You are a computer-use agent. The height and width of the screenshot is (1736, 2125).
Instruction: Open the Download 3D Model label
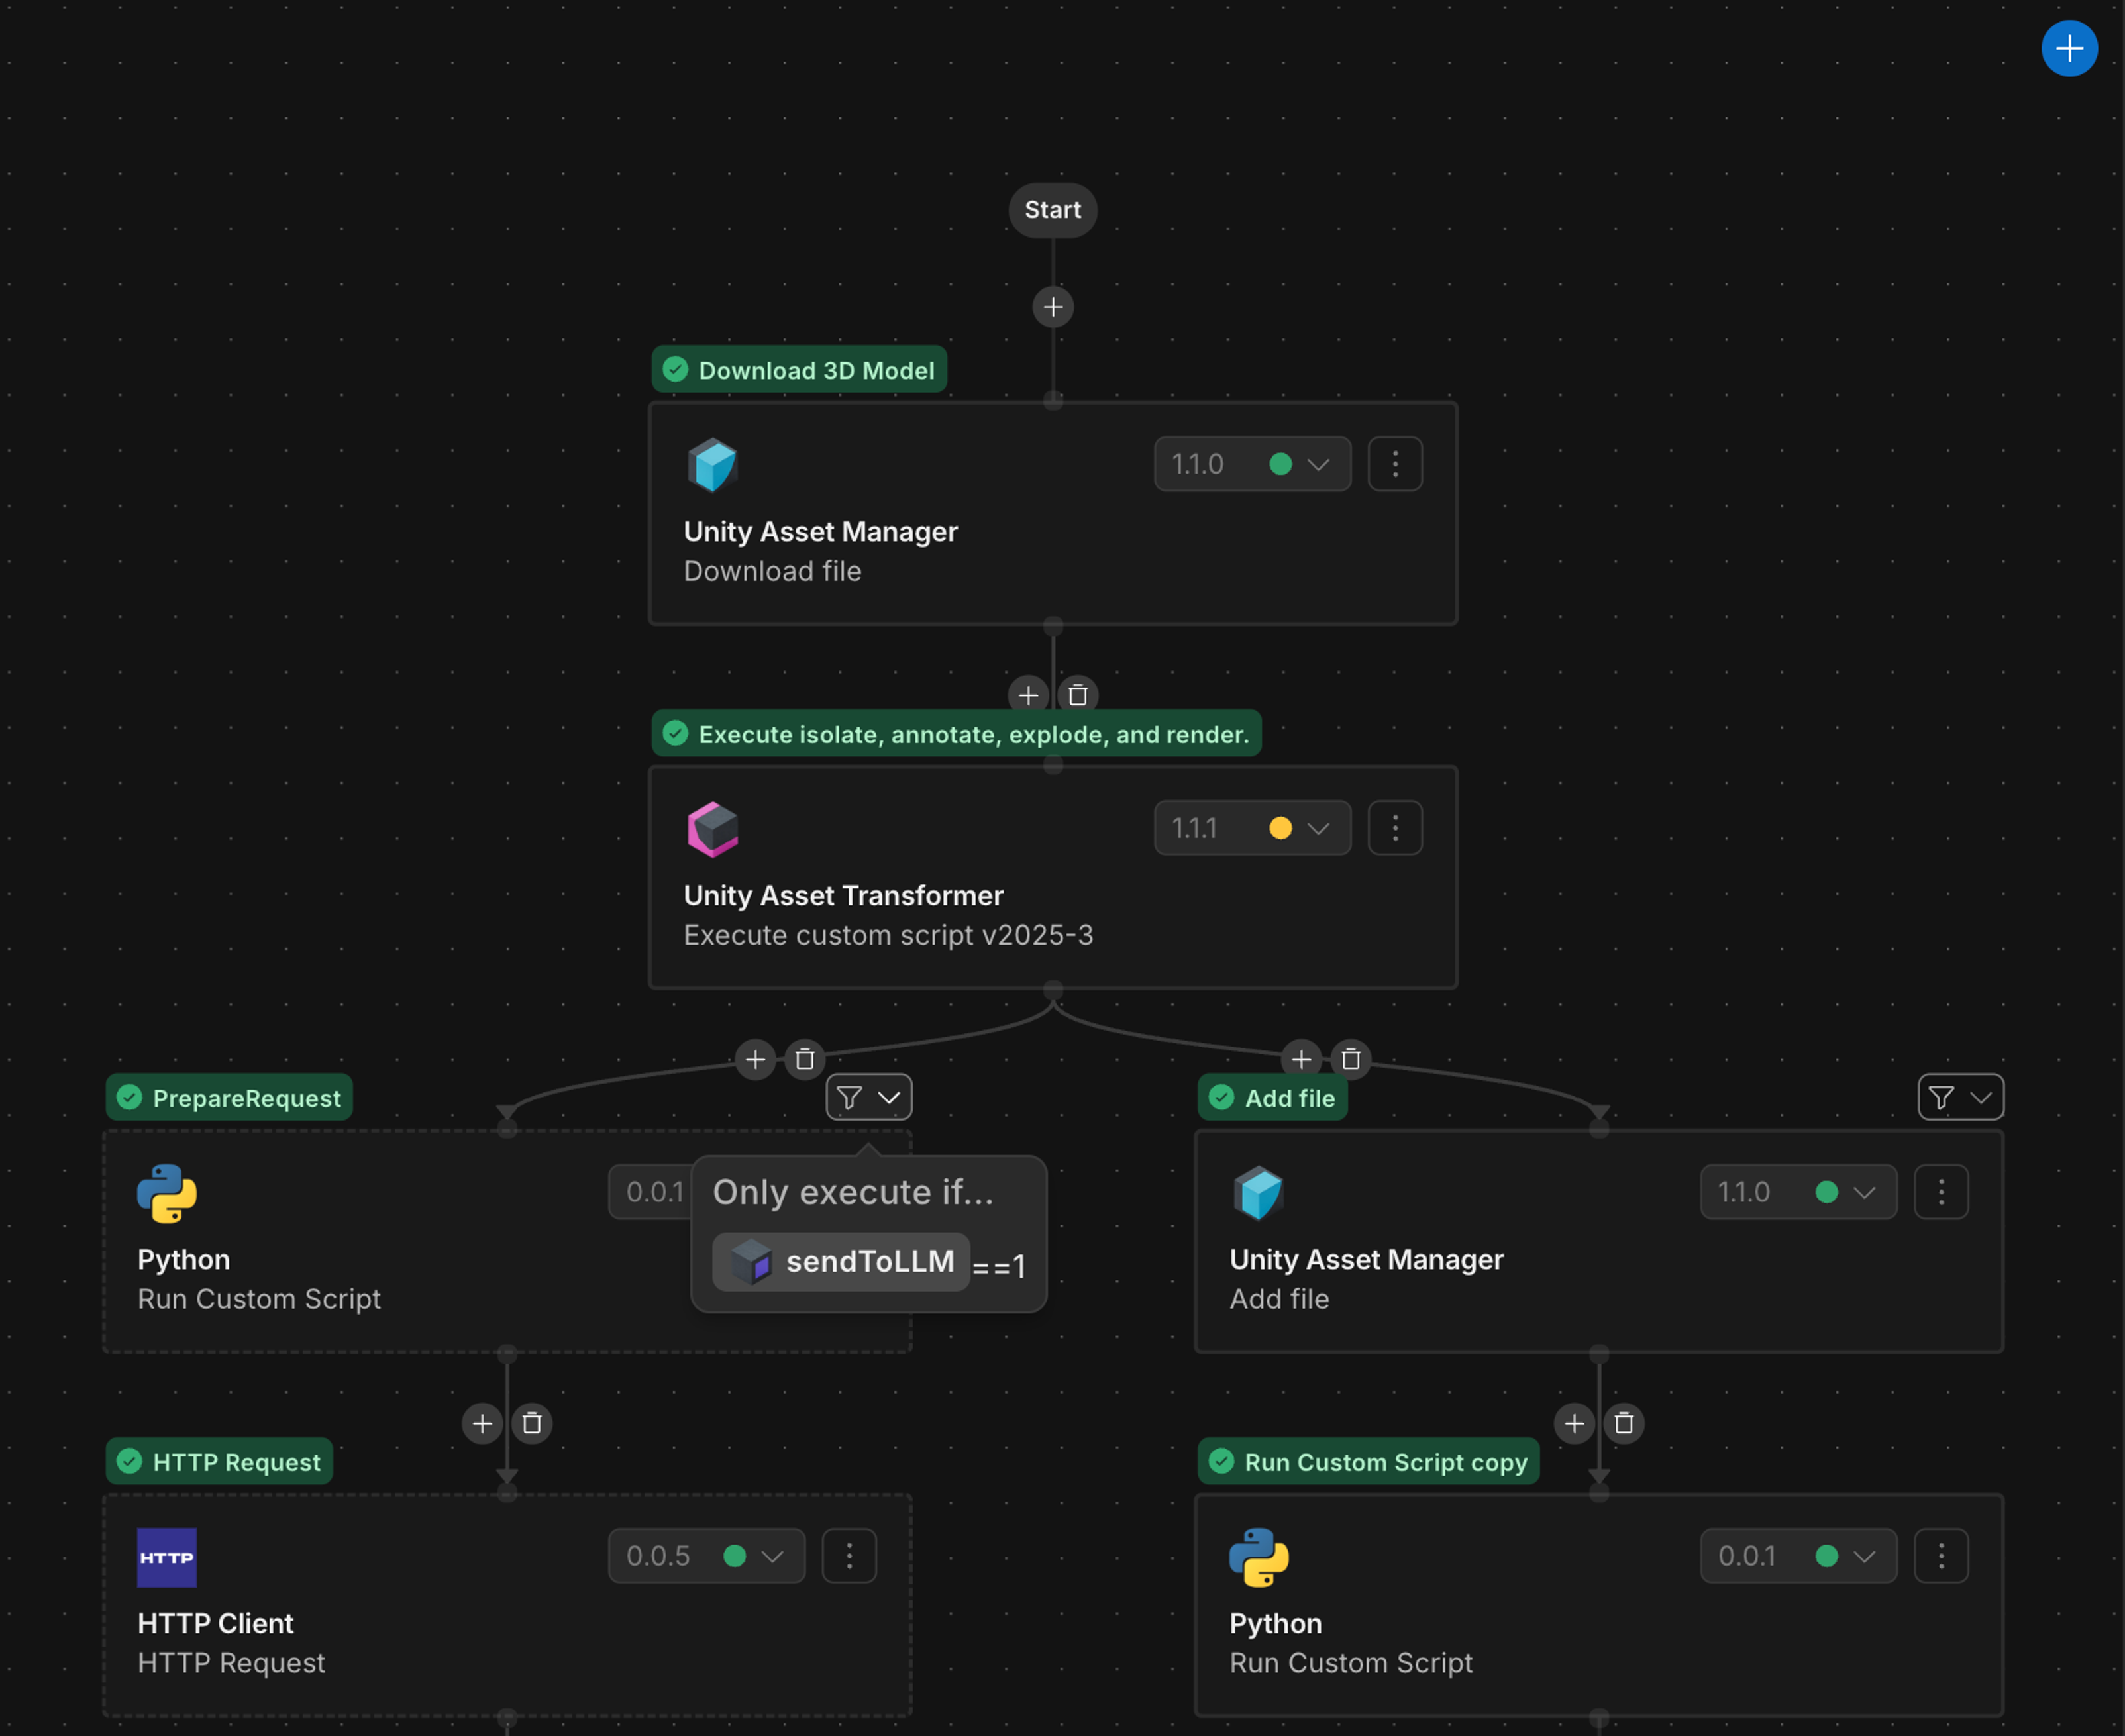coord(799,370)
